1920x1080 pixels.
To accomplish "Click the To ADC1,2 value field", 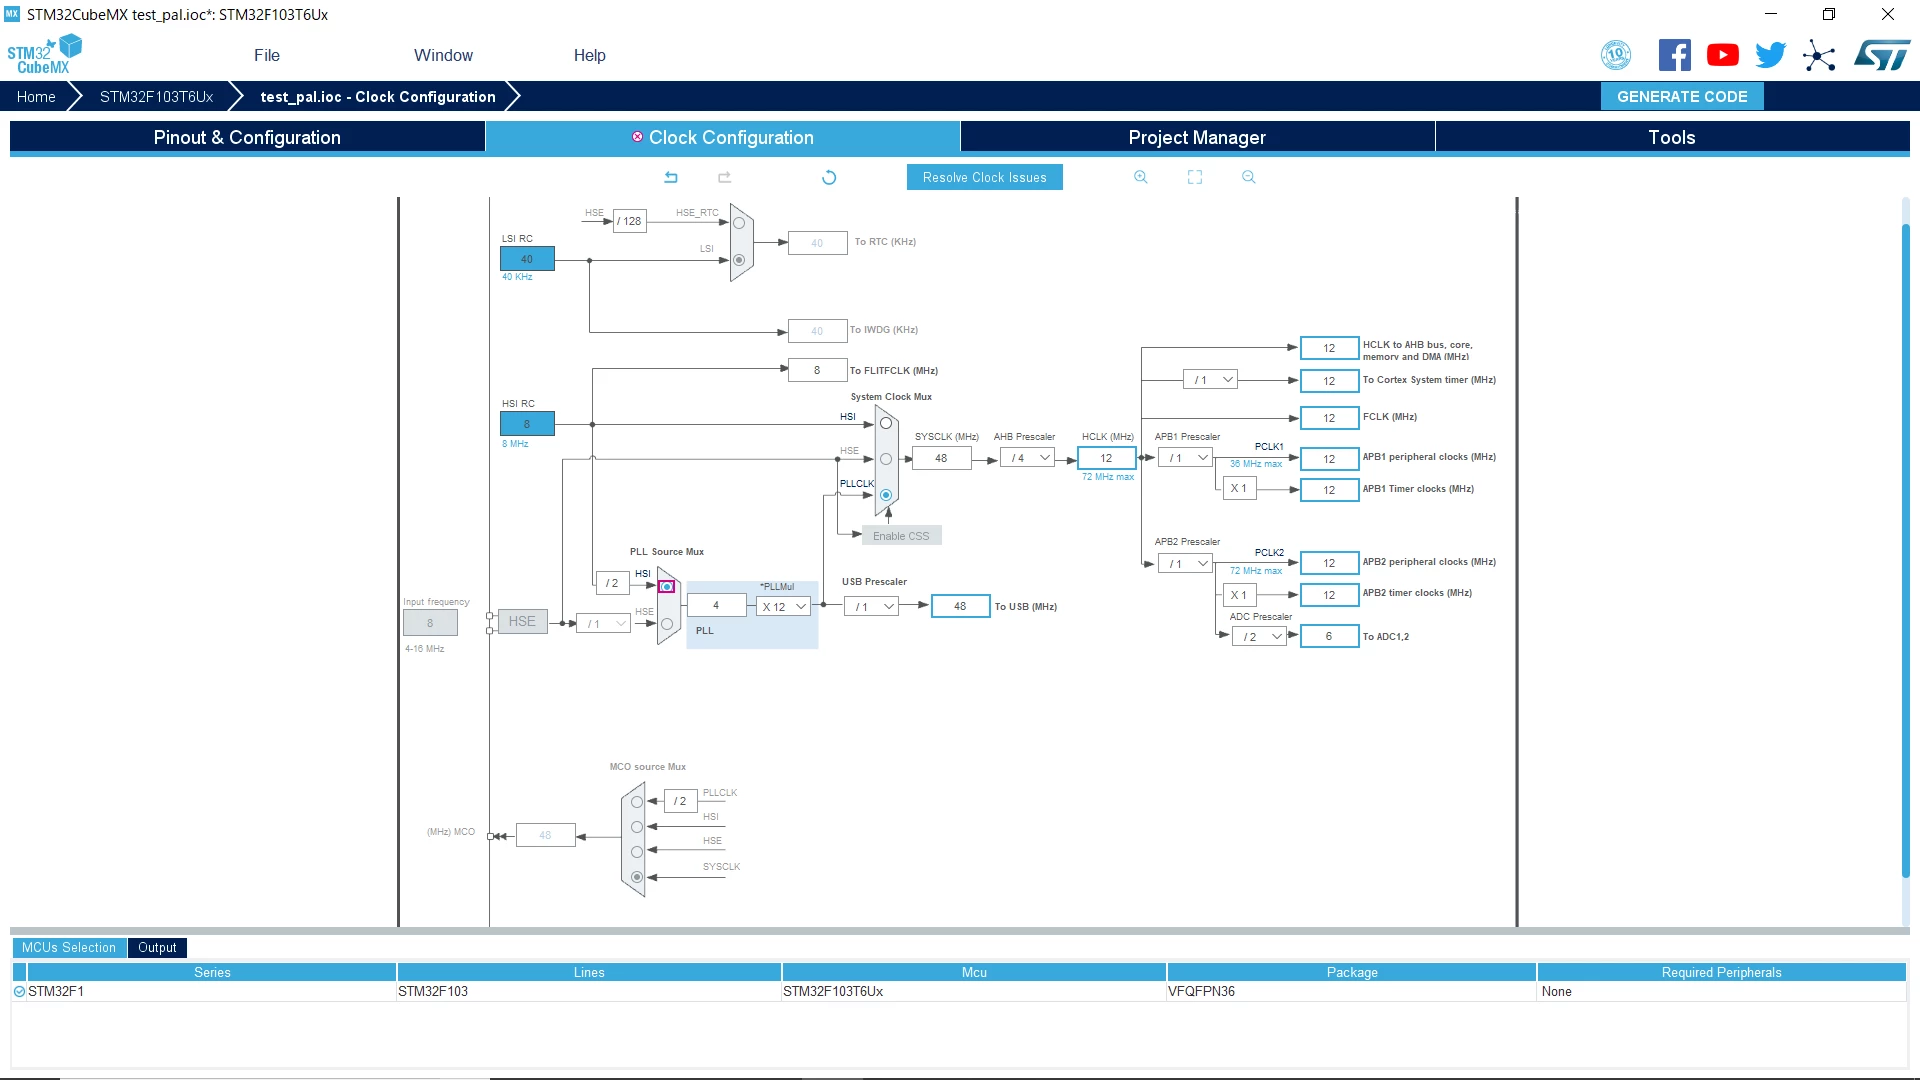I will click(x=1329, y=636).
